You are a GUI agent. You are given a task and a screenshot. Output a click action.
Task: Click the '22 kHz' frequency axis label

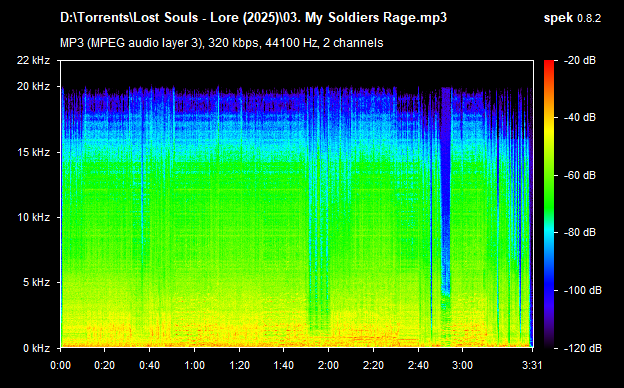pos(33,60)
